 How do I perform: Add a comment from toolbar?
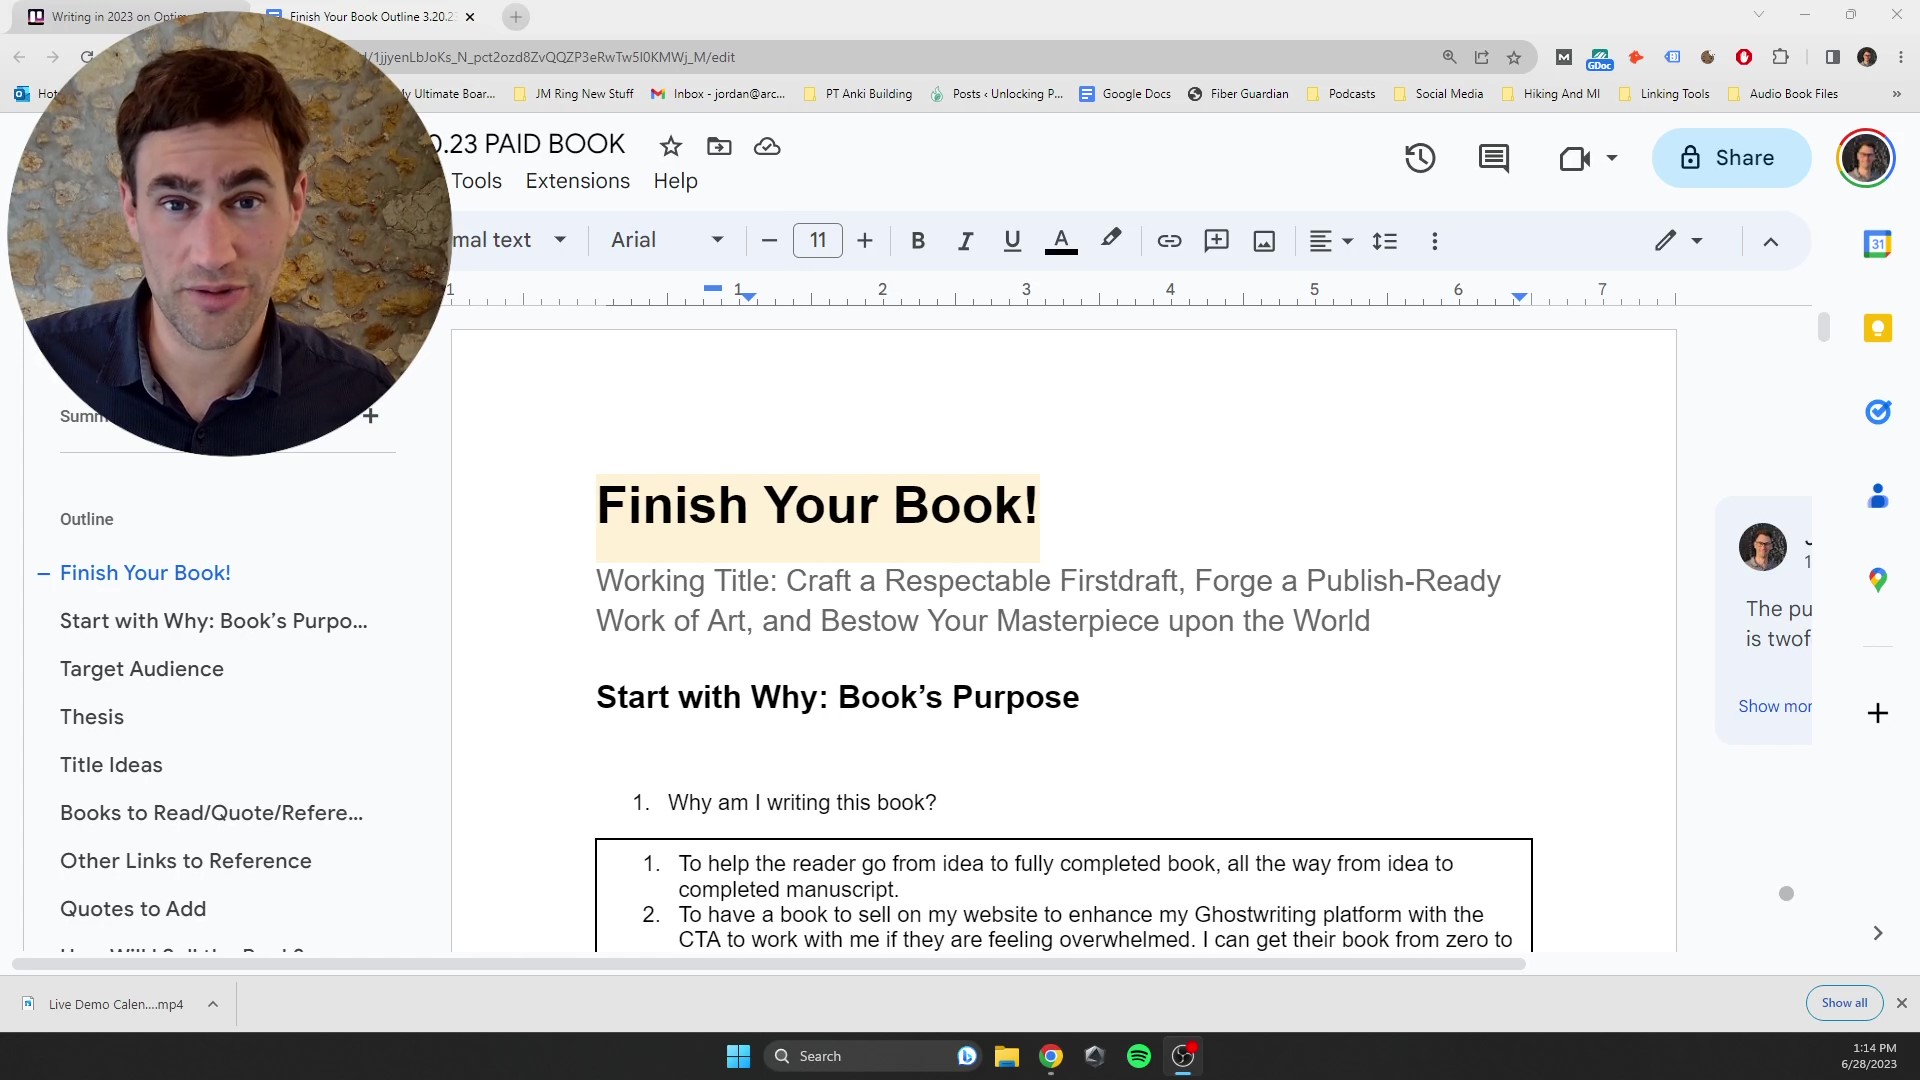coord(1217,241)
